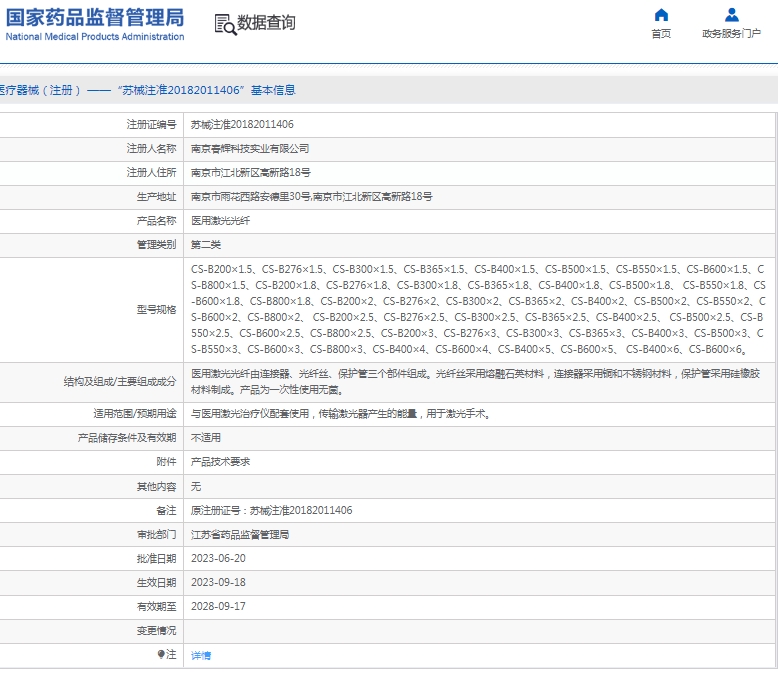778x674 pixels.
Task: Click the 管理类别 label
Action: (x=156, y=245)
